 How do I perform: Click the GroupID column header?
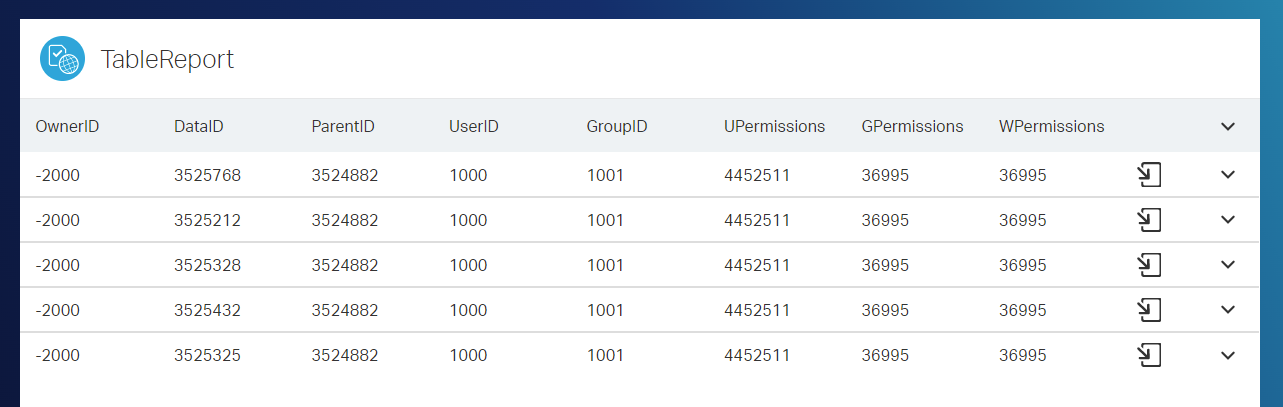[617, 126]
